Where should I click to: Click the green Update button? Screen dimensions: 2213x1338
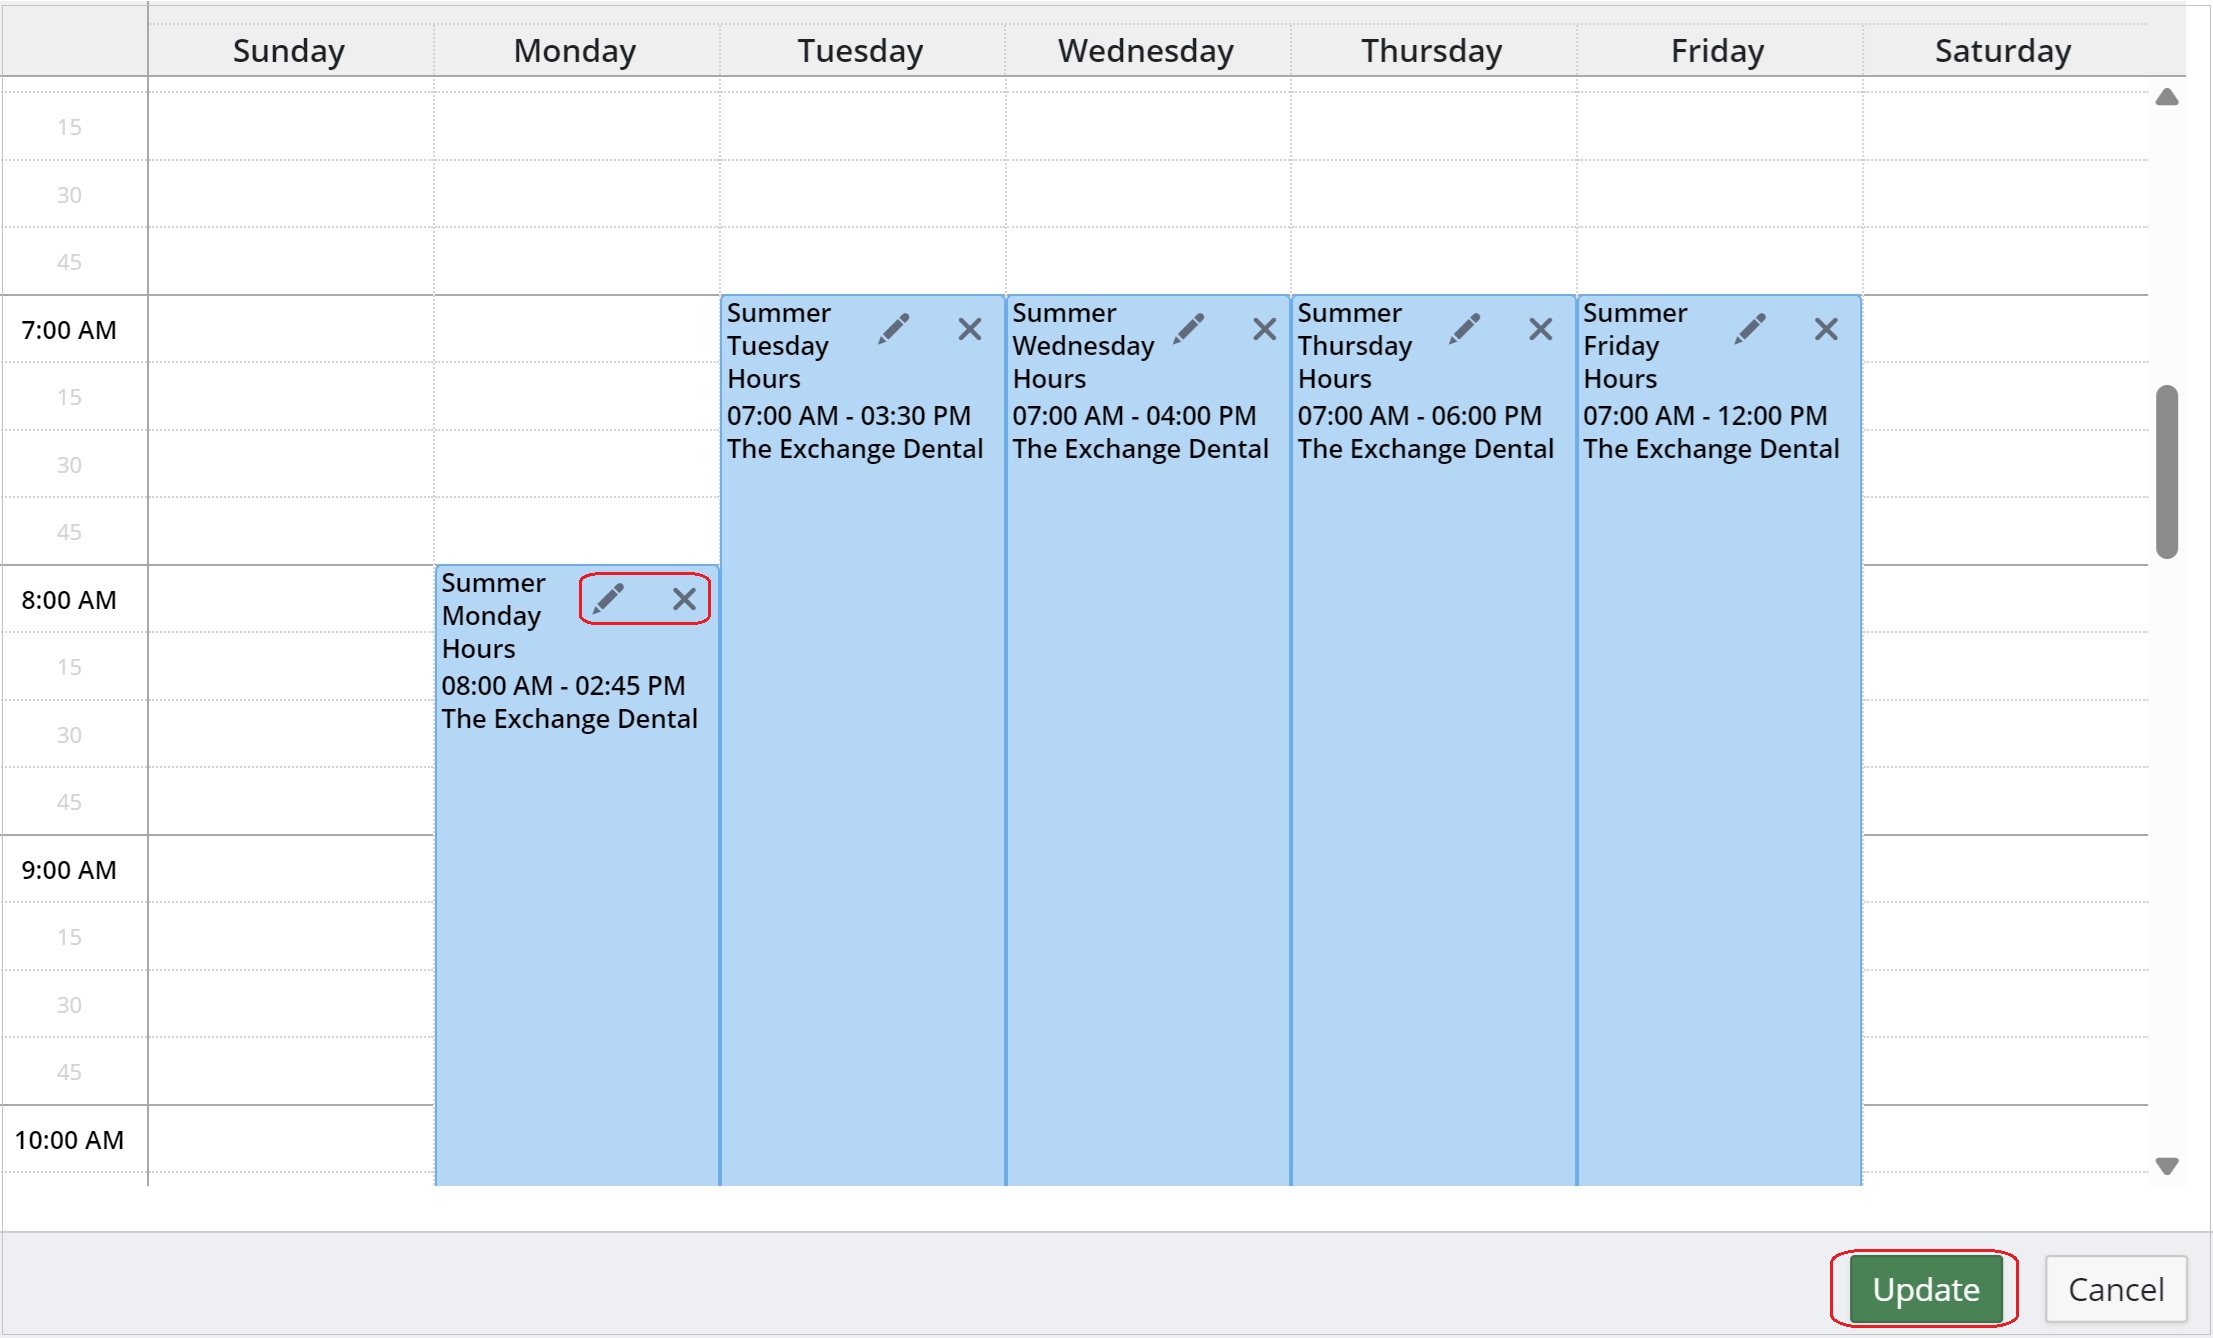[1925, 1289]
